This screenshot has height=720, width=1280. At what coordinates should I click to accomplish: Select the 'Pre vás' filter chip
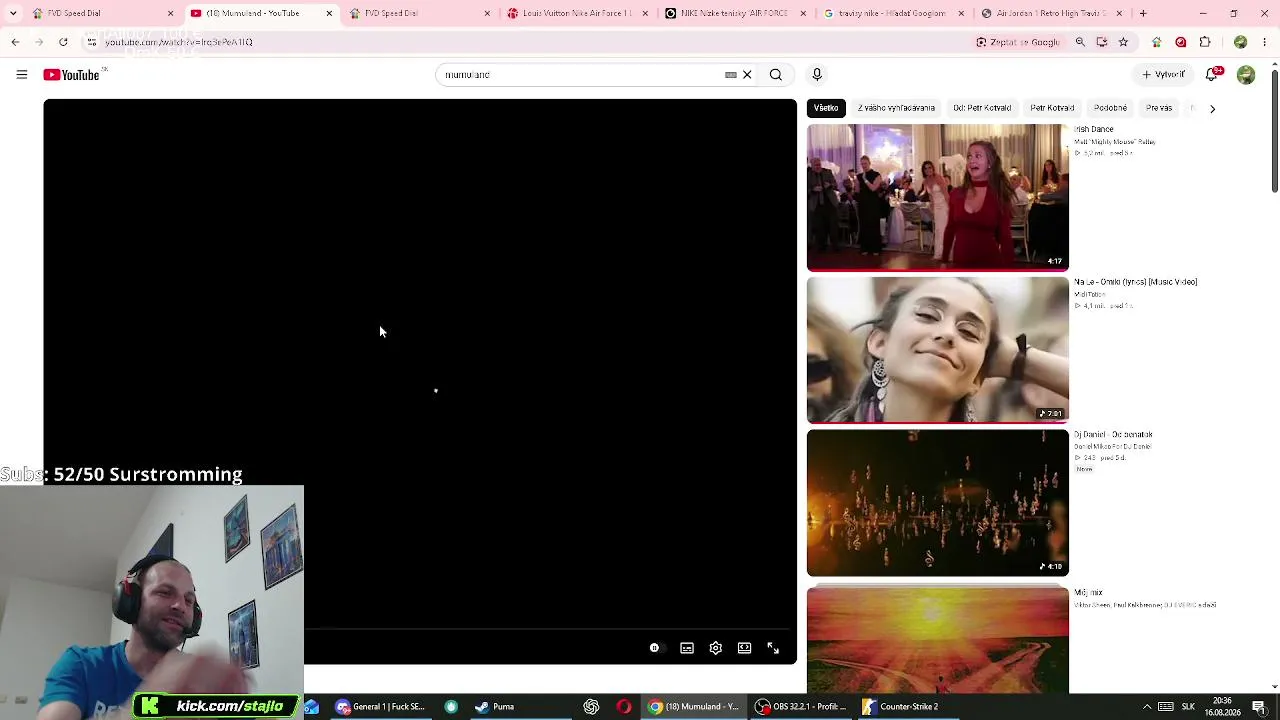click(1159, 108)
